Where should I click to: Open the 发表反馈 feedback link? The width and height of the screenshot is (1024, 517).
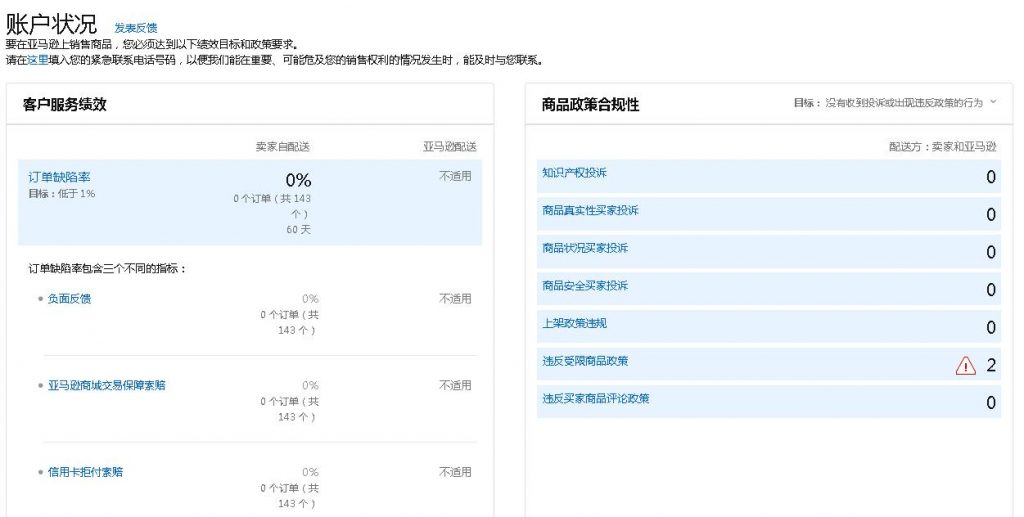pyautogui.click(x=136, y=28)
